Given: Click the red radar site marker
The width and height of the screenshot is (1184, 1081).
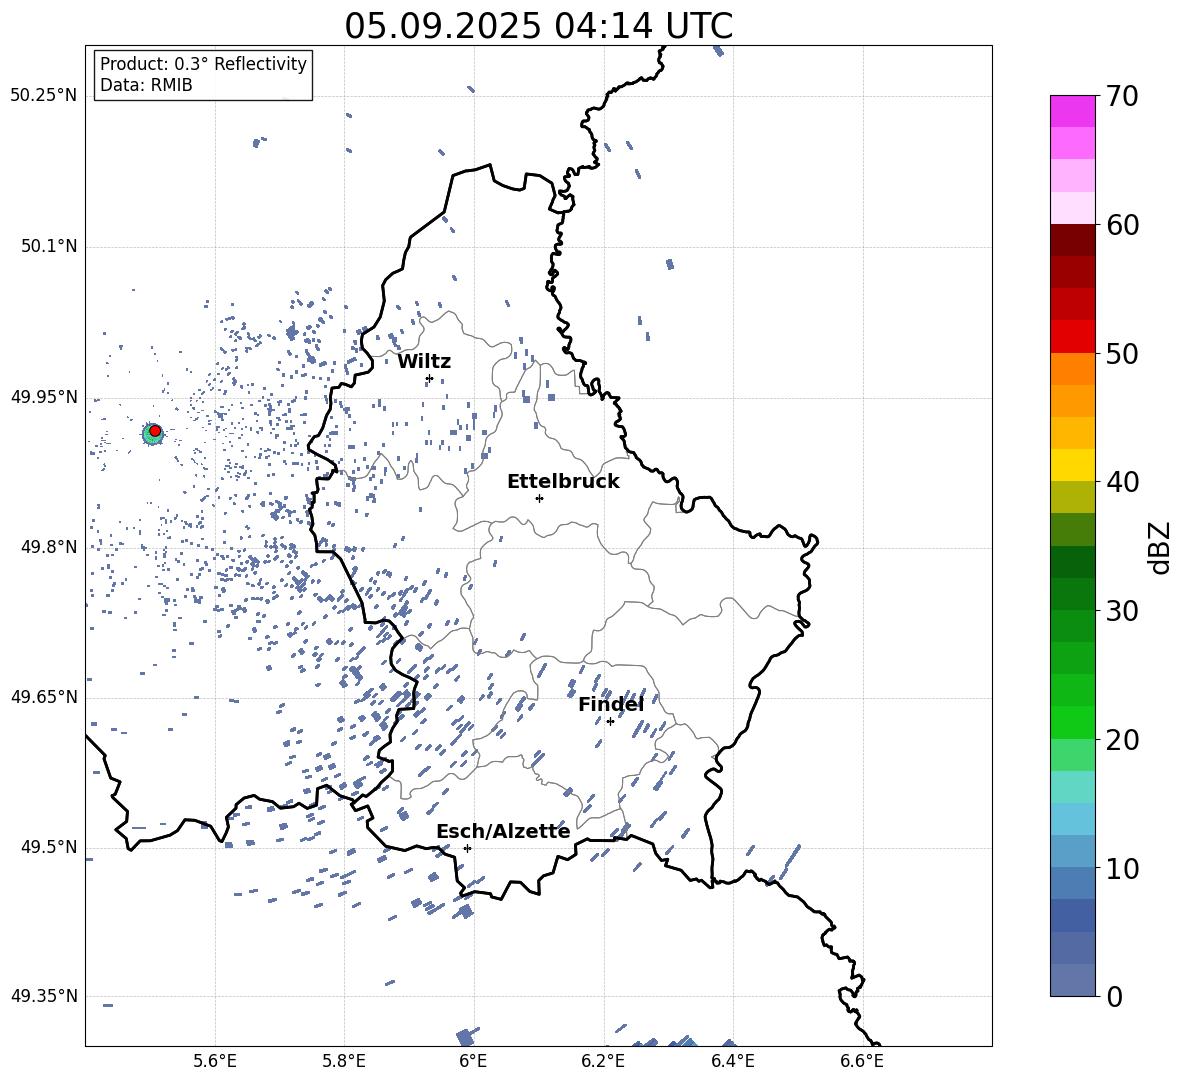Looking at the screenshot, I should click(x=155, y=431).
